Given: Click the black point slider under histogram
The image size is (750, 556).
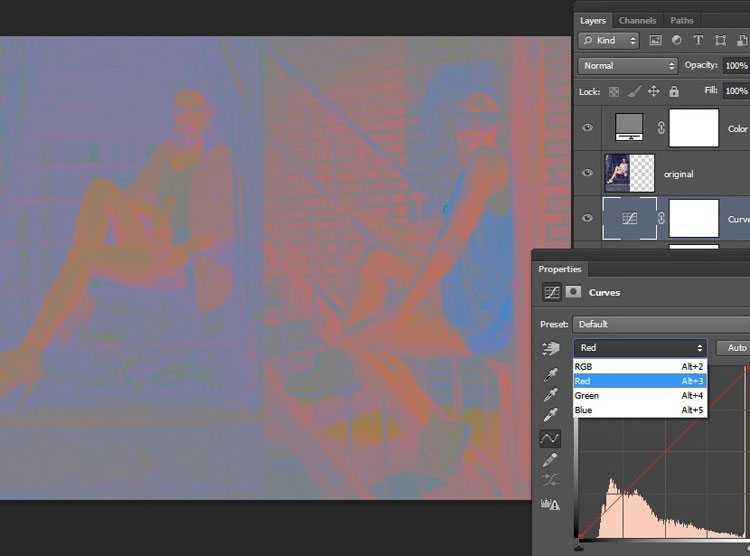Looking at the screenshot, I should 580,545.
